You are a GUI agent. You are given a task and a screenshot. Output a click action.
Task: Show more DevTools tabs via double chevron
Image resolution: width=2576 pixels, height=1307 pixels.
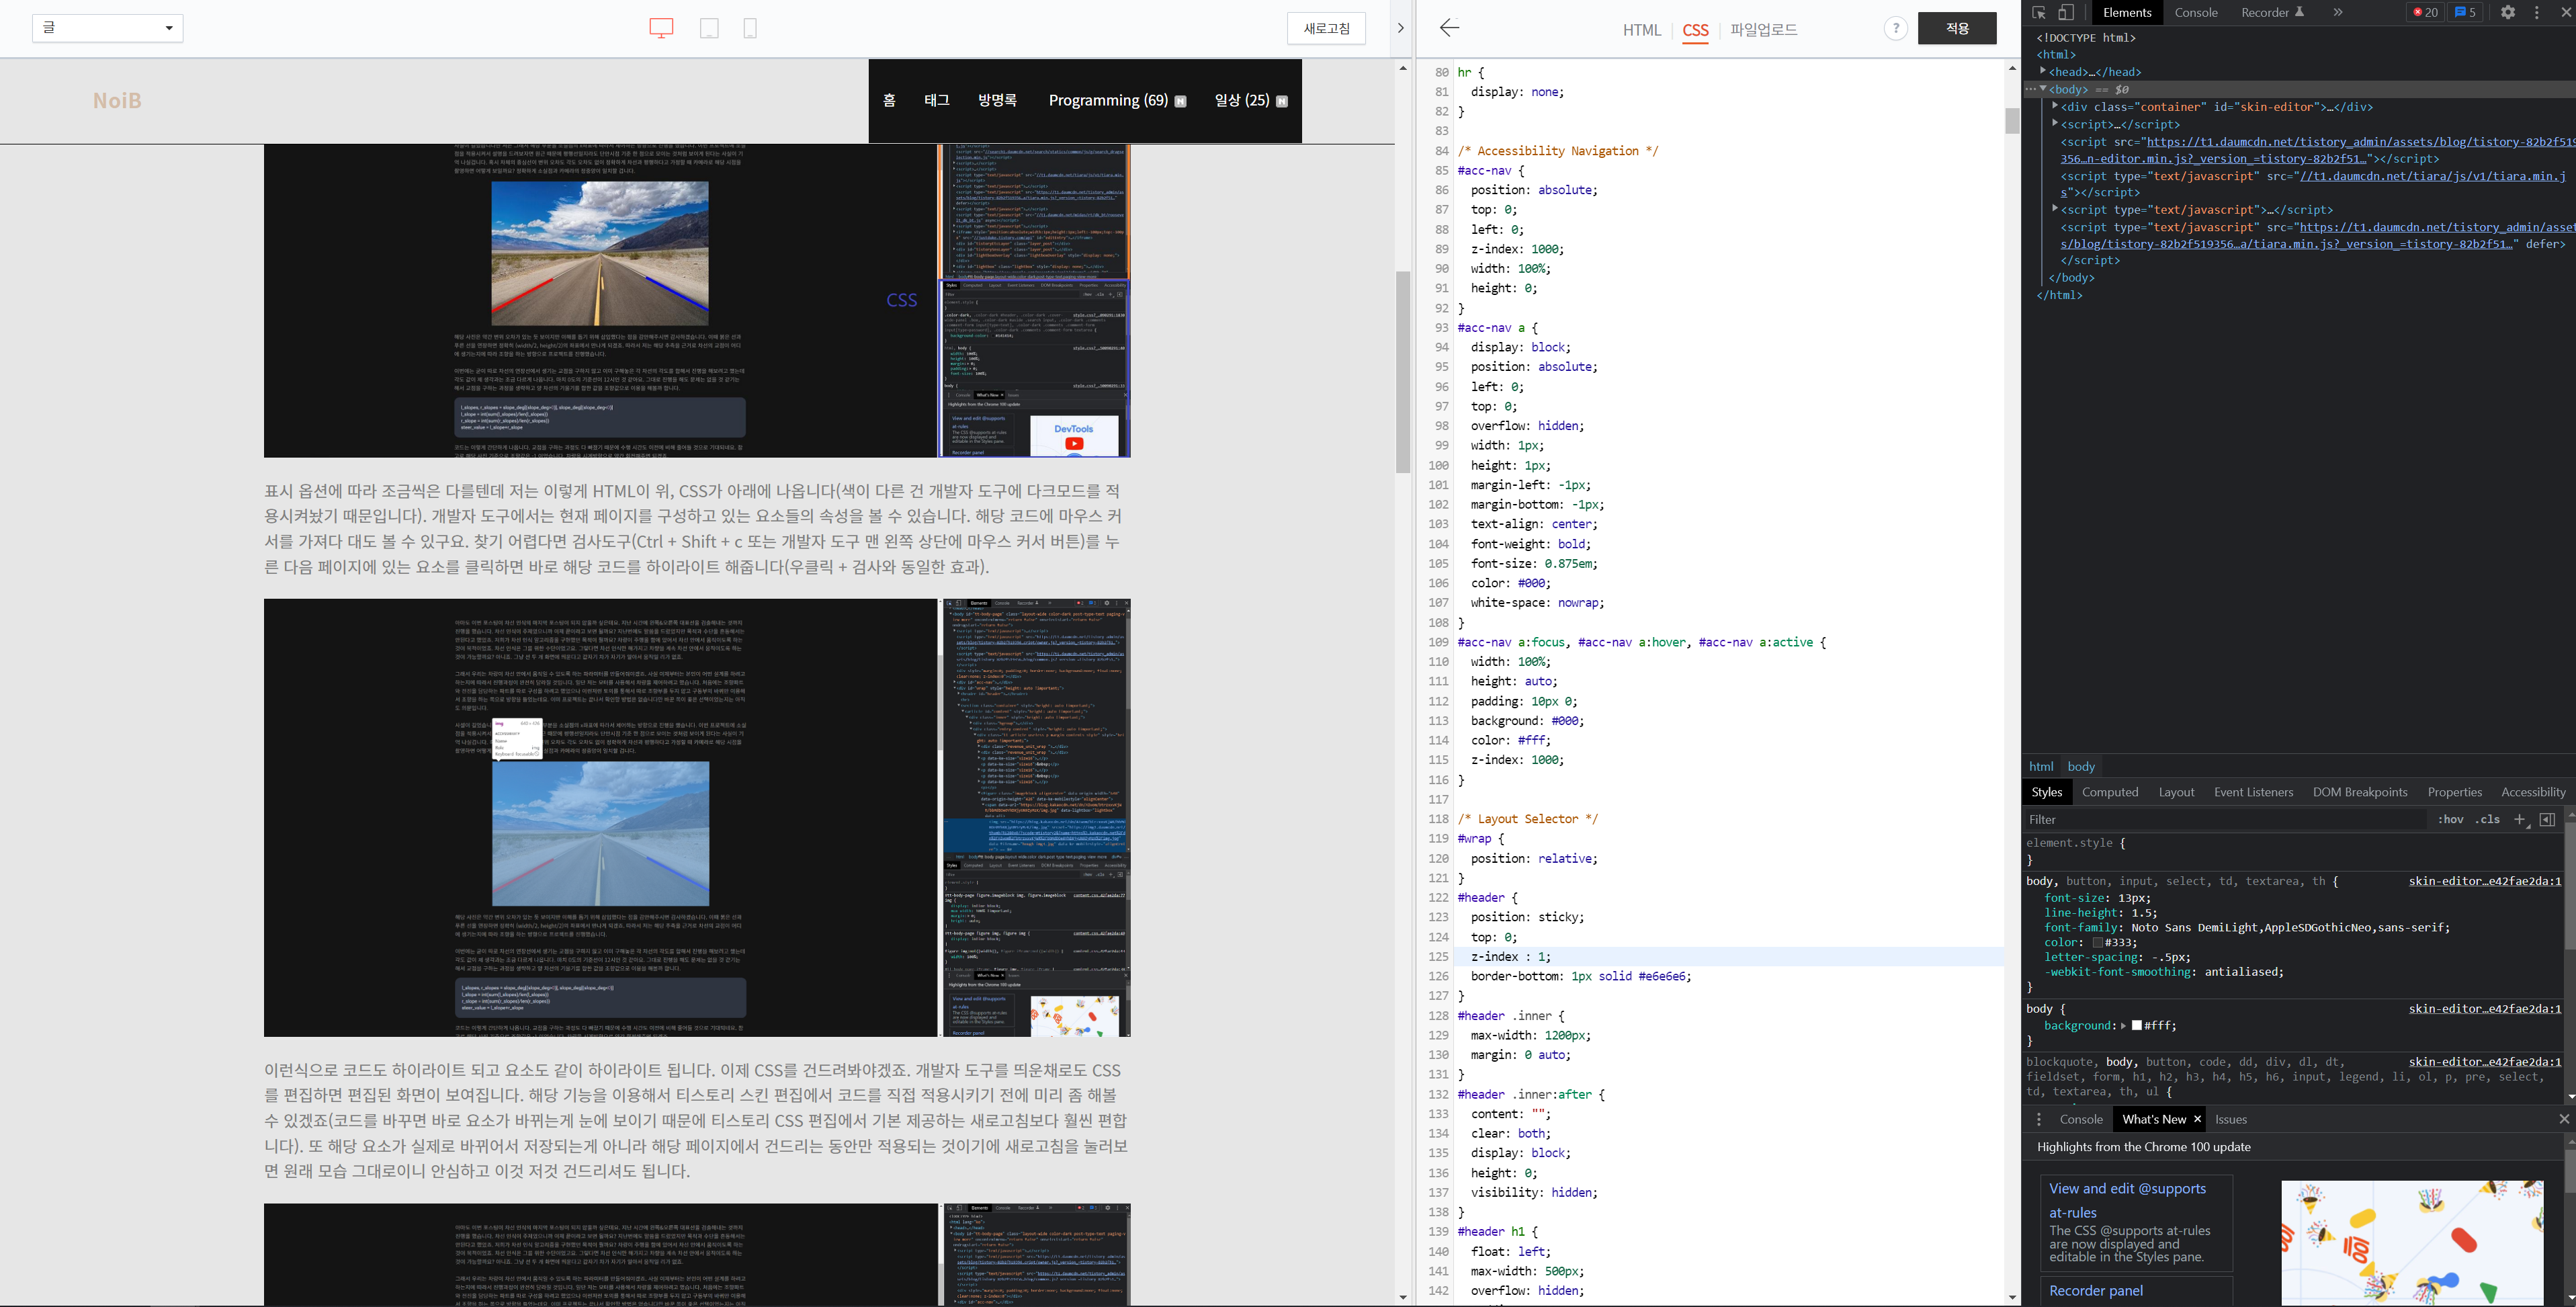(2338, 12)
